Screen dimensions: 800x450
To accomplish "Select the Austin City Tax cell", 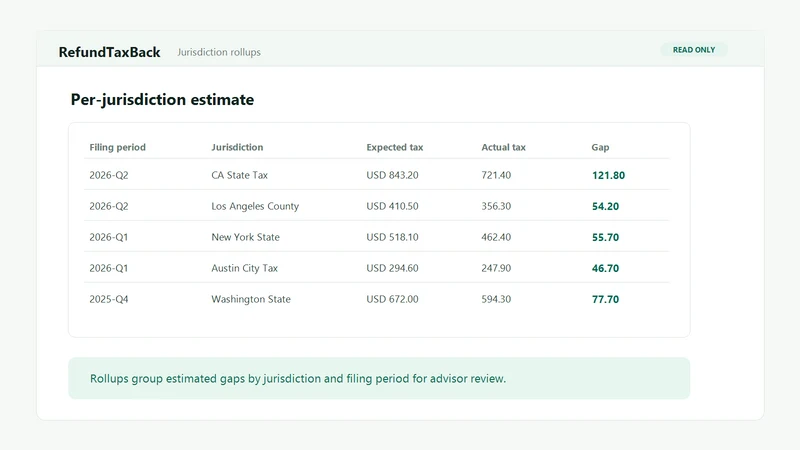I will pyautogui.click(x=244, y=268).
